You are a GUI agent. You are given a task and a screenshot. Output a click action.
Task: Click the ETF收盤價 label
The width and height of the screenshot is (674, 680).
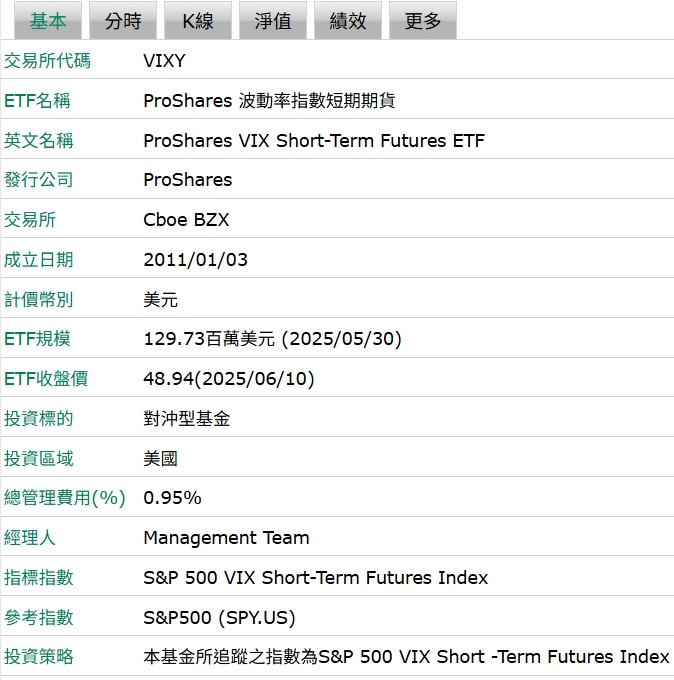click(x=46, y=379)
